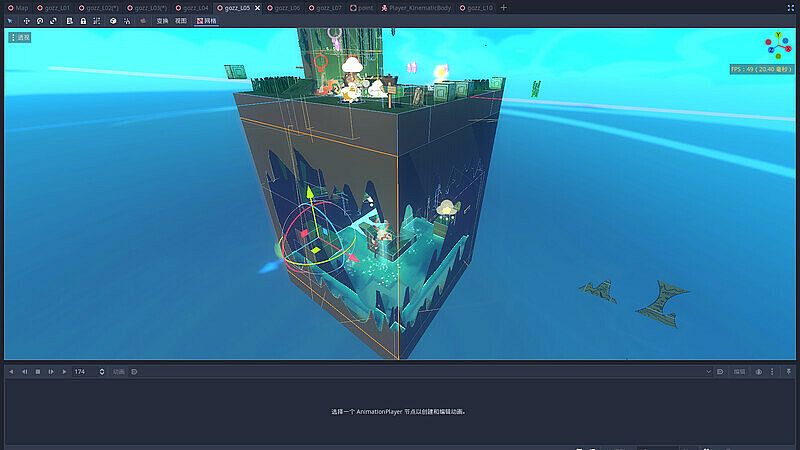The height and width of the screenshot is (450, 800).
Task: Click the lock selected node icon
Action: (82, 20)
